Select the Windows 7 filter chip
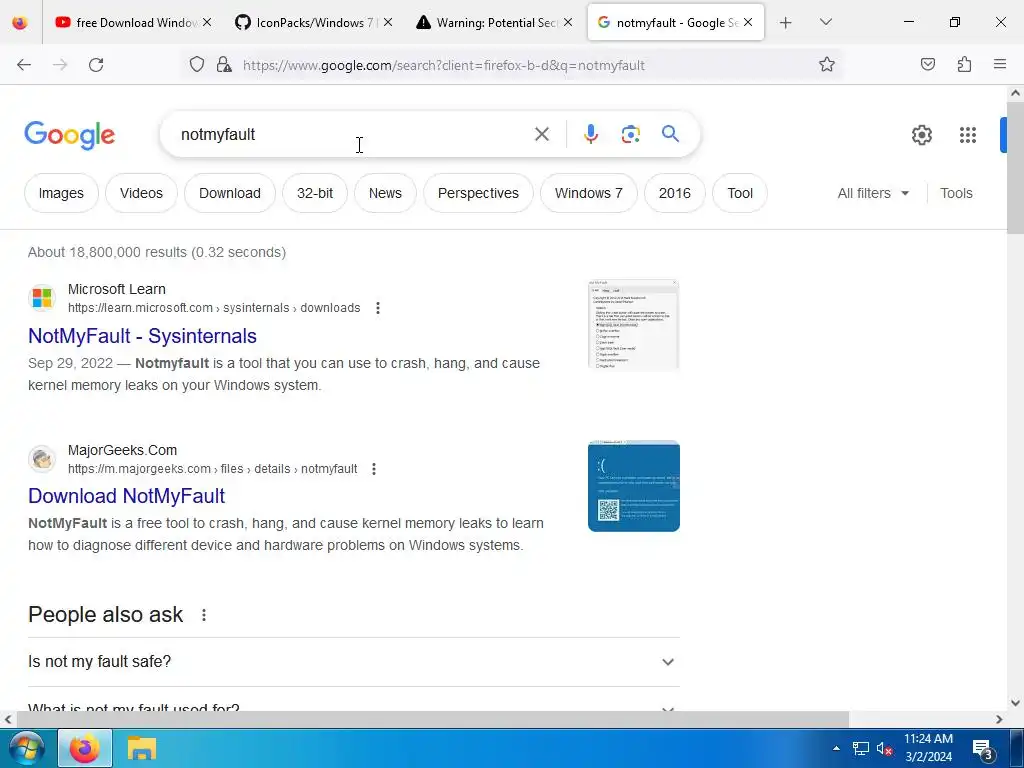The image size is (1024, 768). (x=588, y=193)
